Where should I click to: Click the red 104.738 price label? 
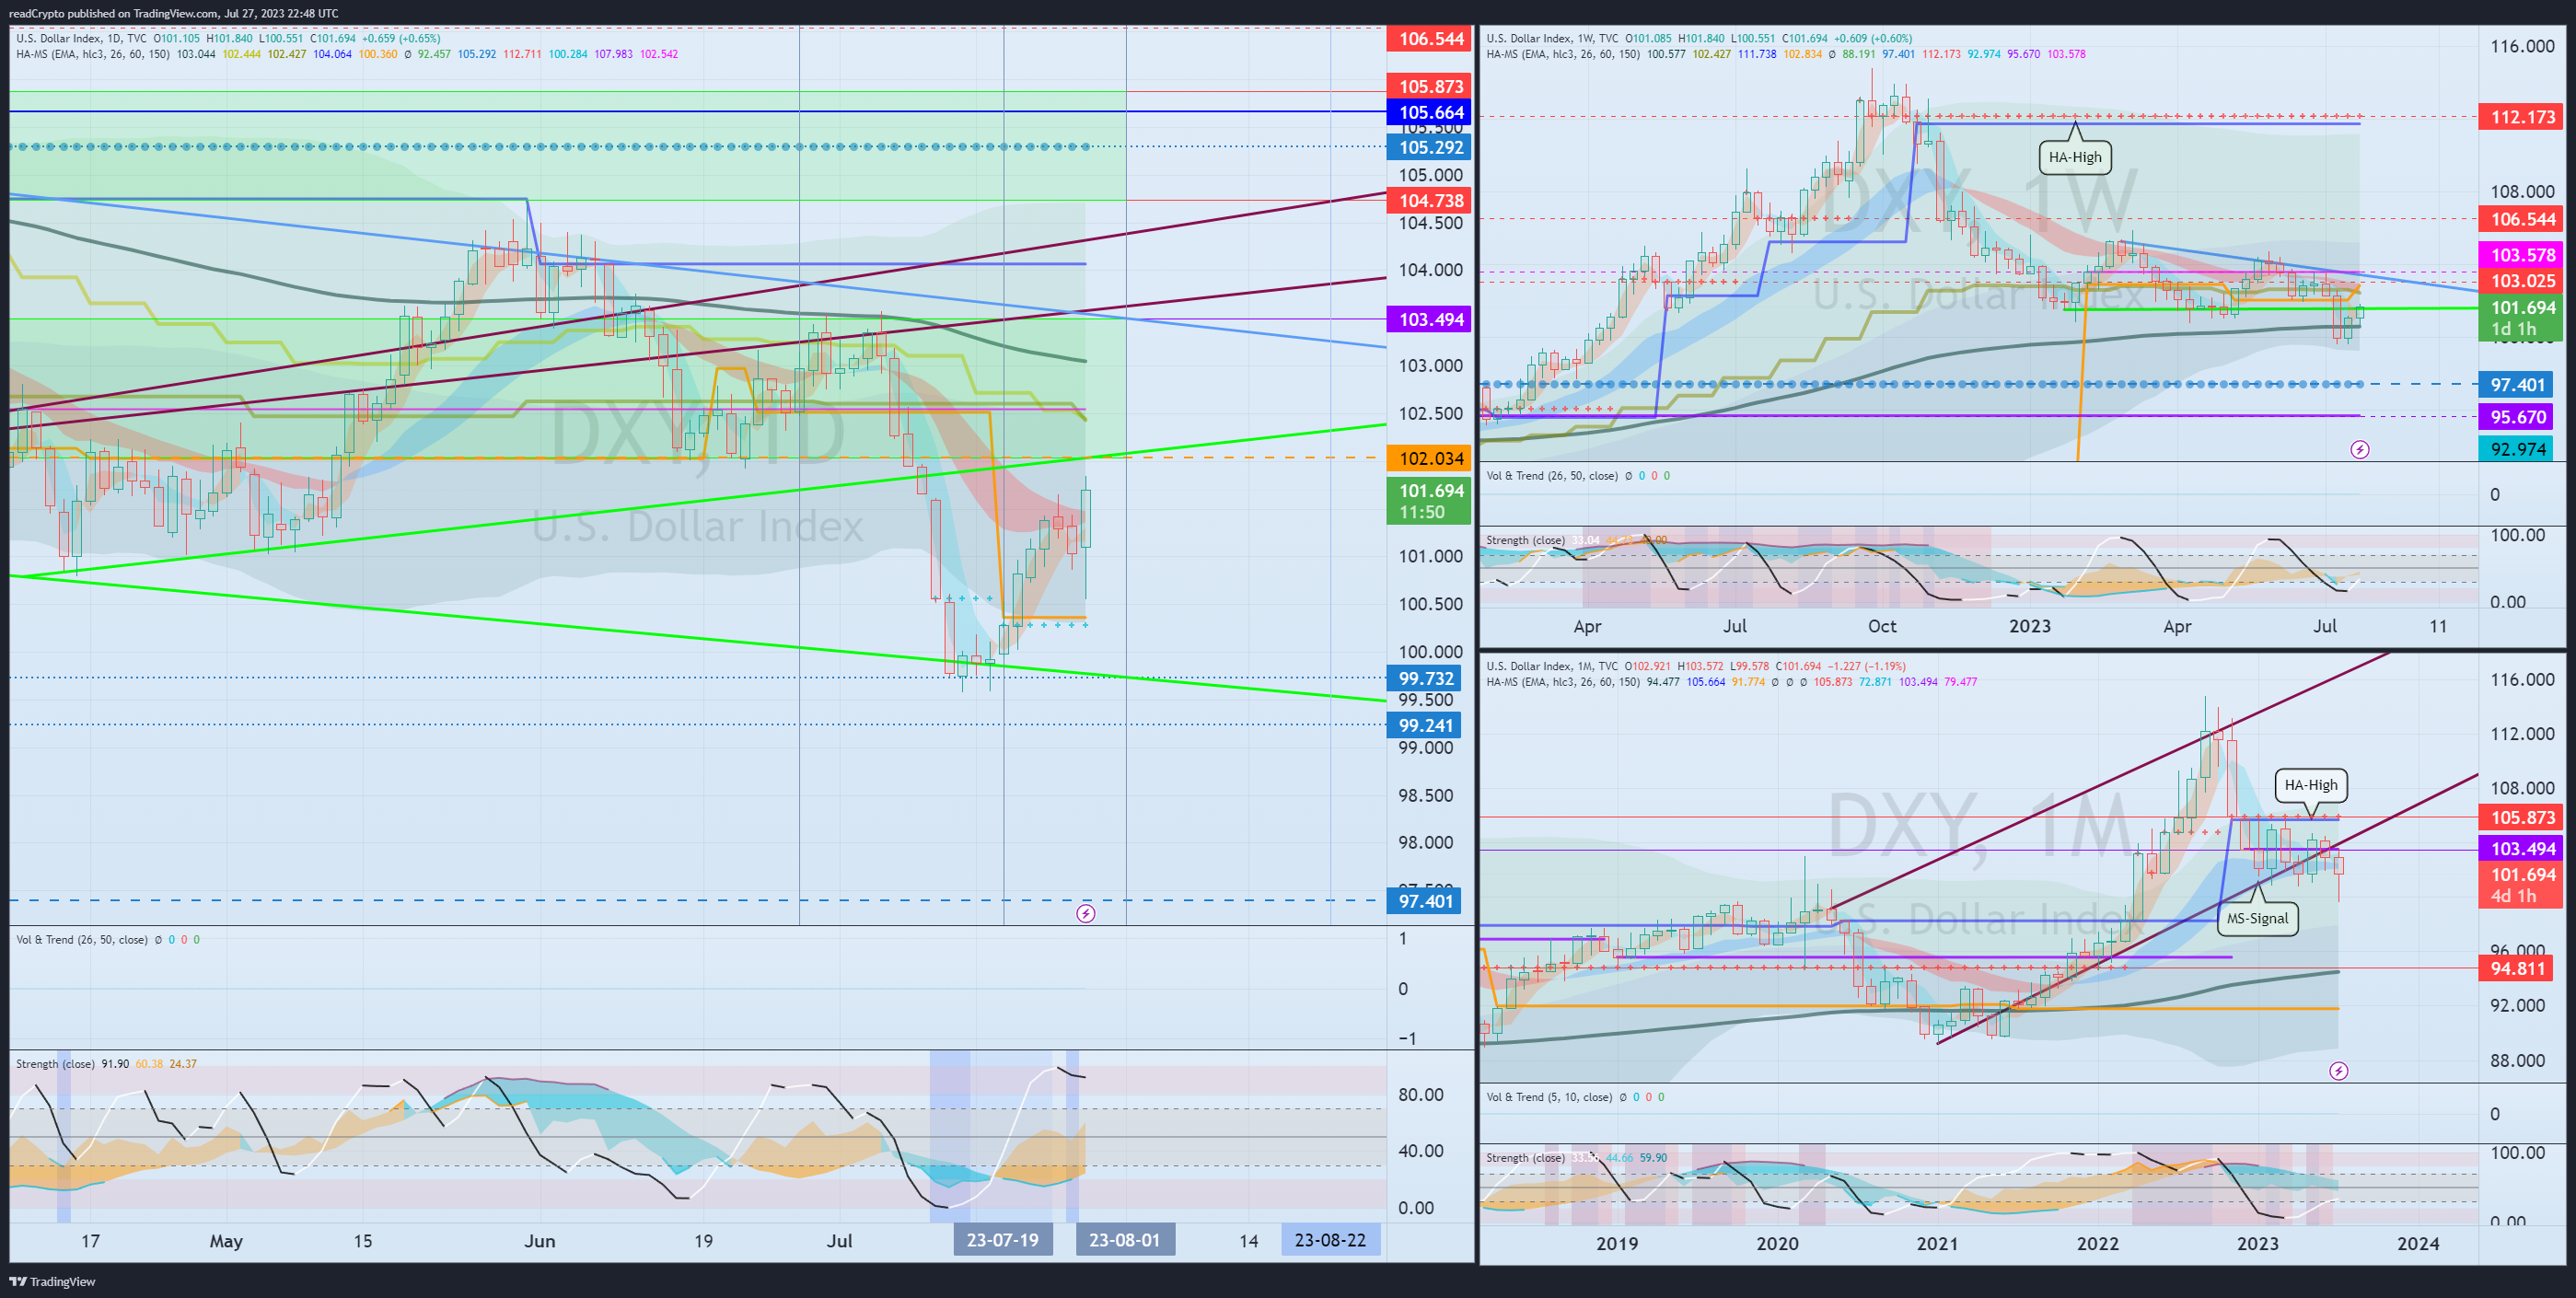click(x=1429, y=201)
